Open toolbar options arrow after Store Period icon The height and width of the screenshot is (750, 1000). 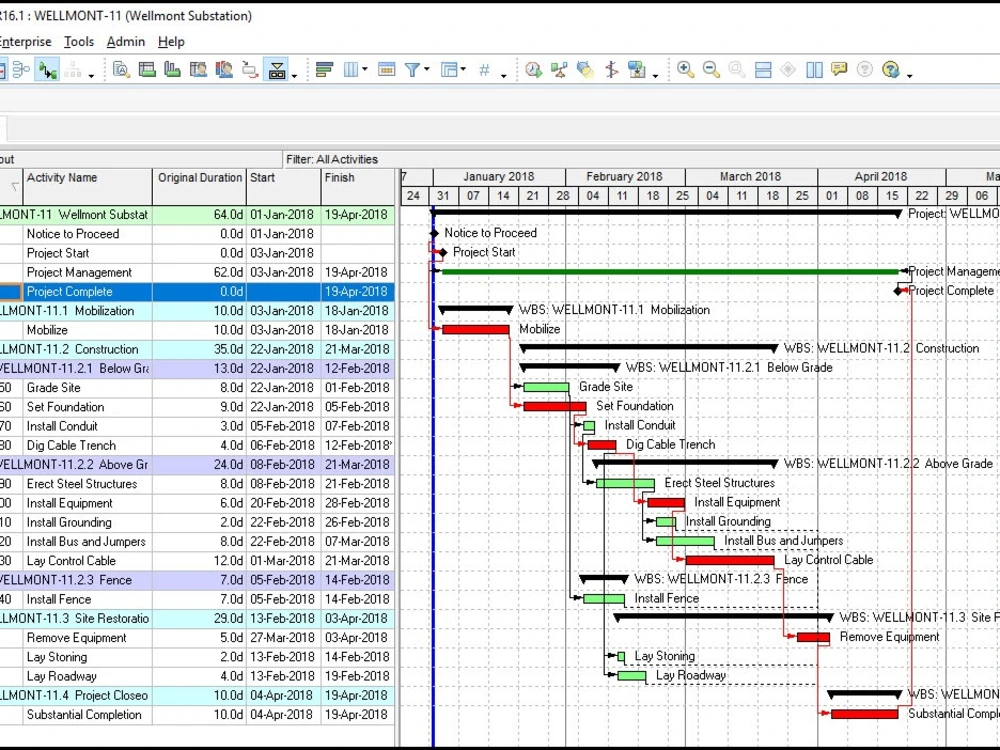[x=656, y=76]
